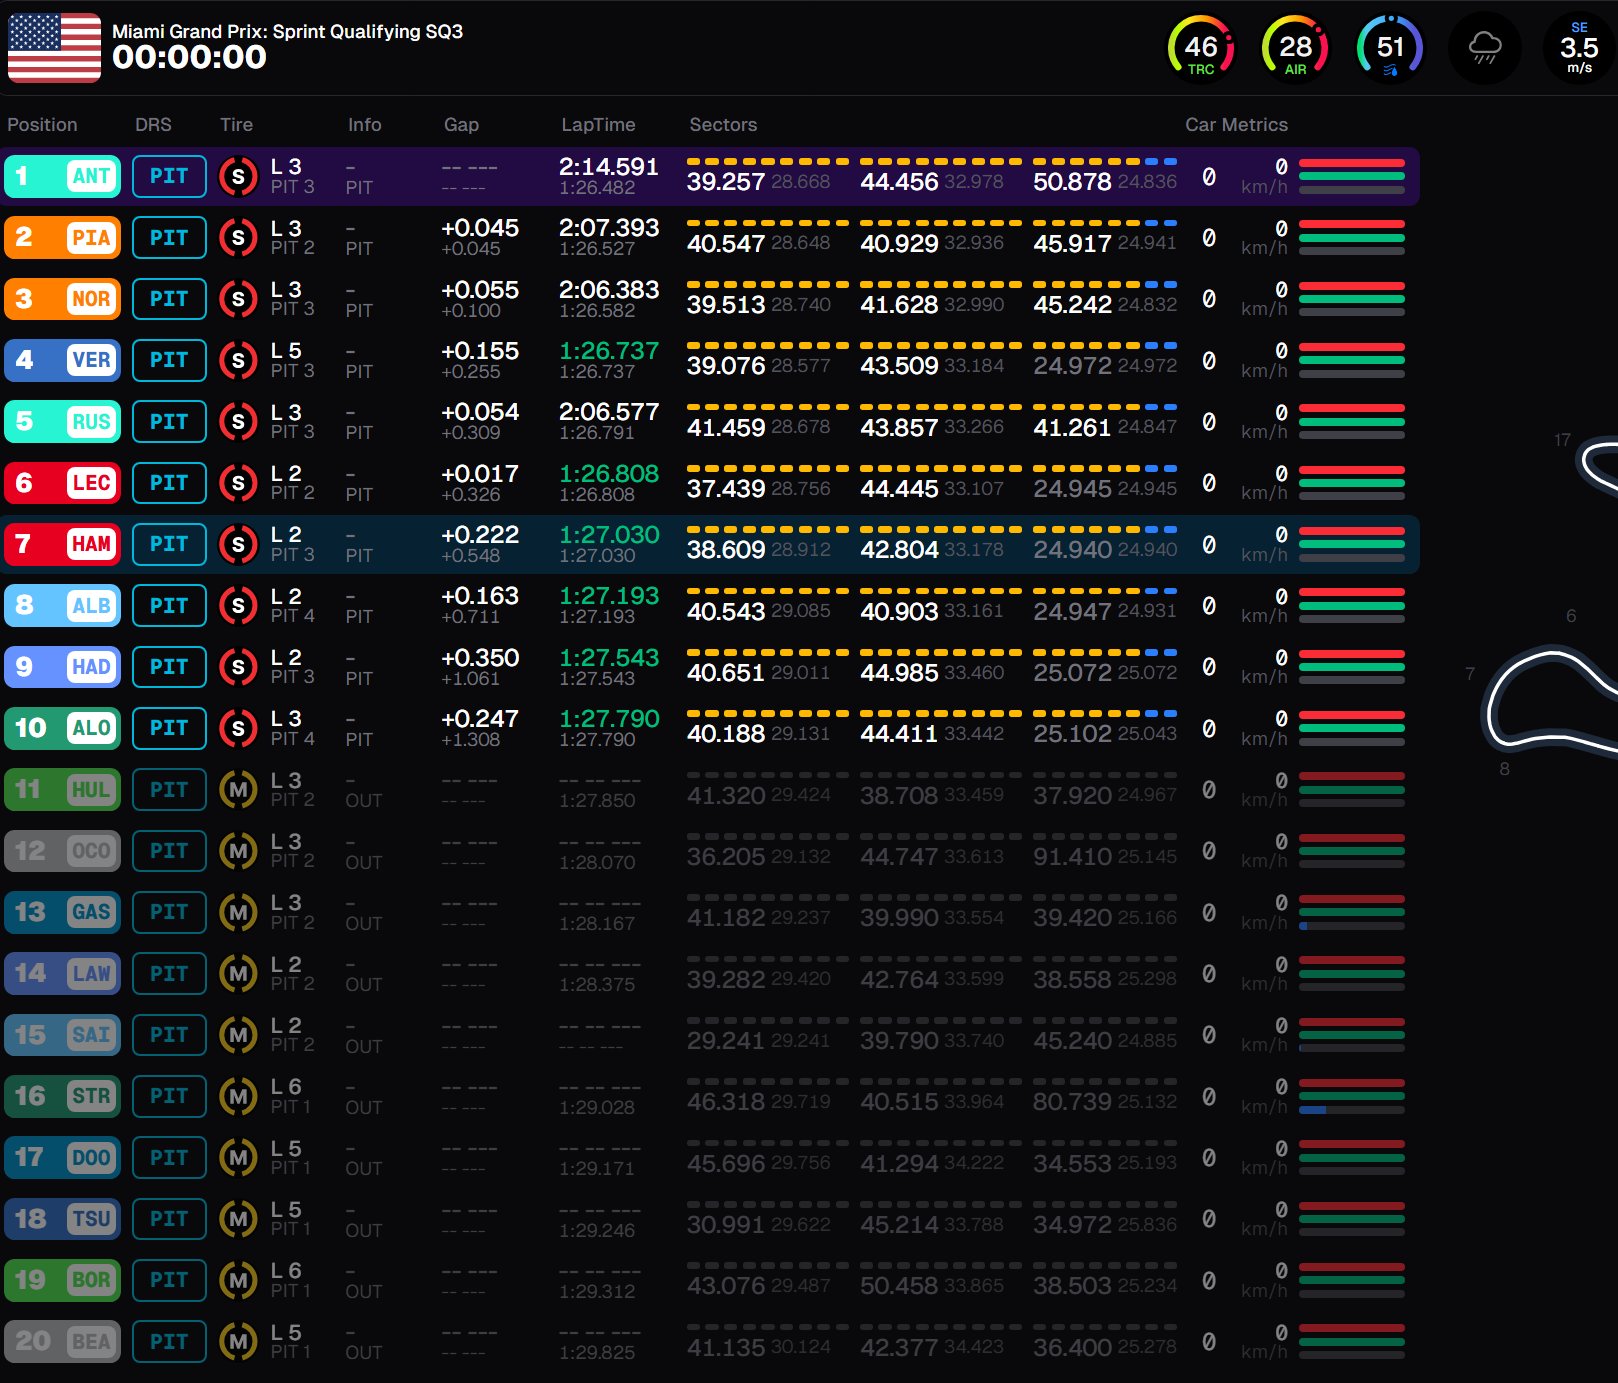
Task: Click the car metric bars for STR
Action: pyautogui.click(x=1352, y=1096)
